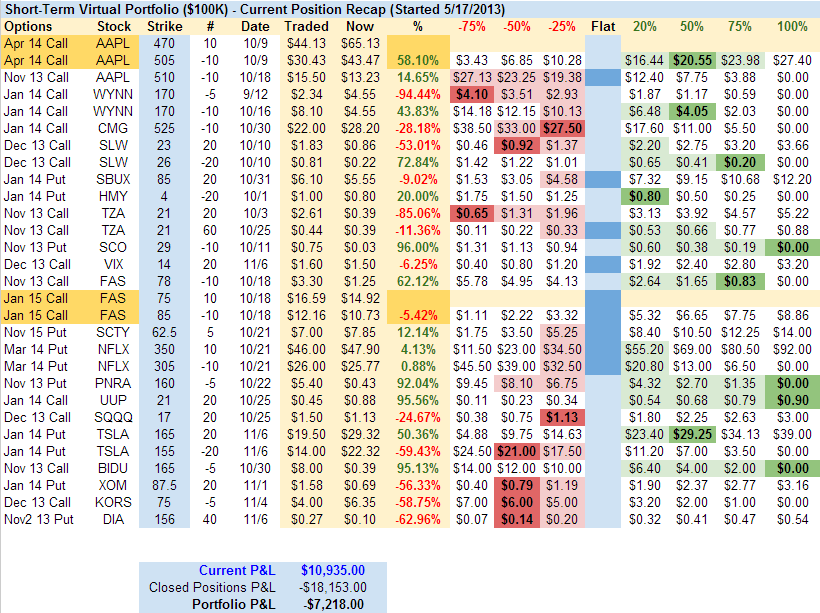Click the 100% gain column header
Viewport: 820px width, 613px height.
(x=792, y=26)
